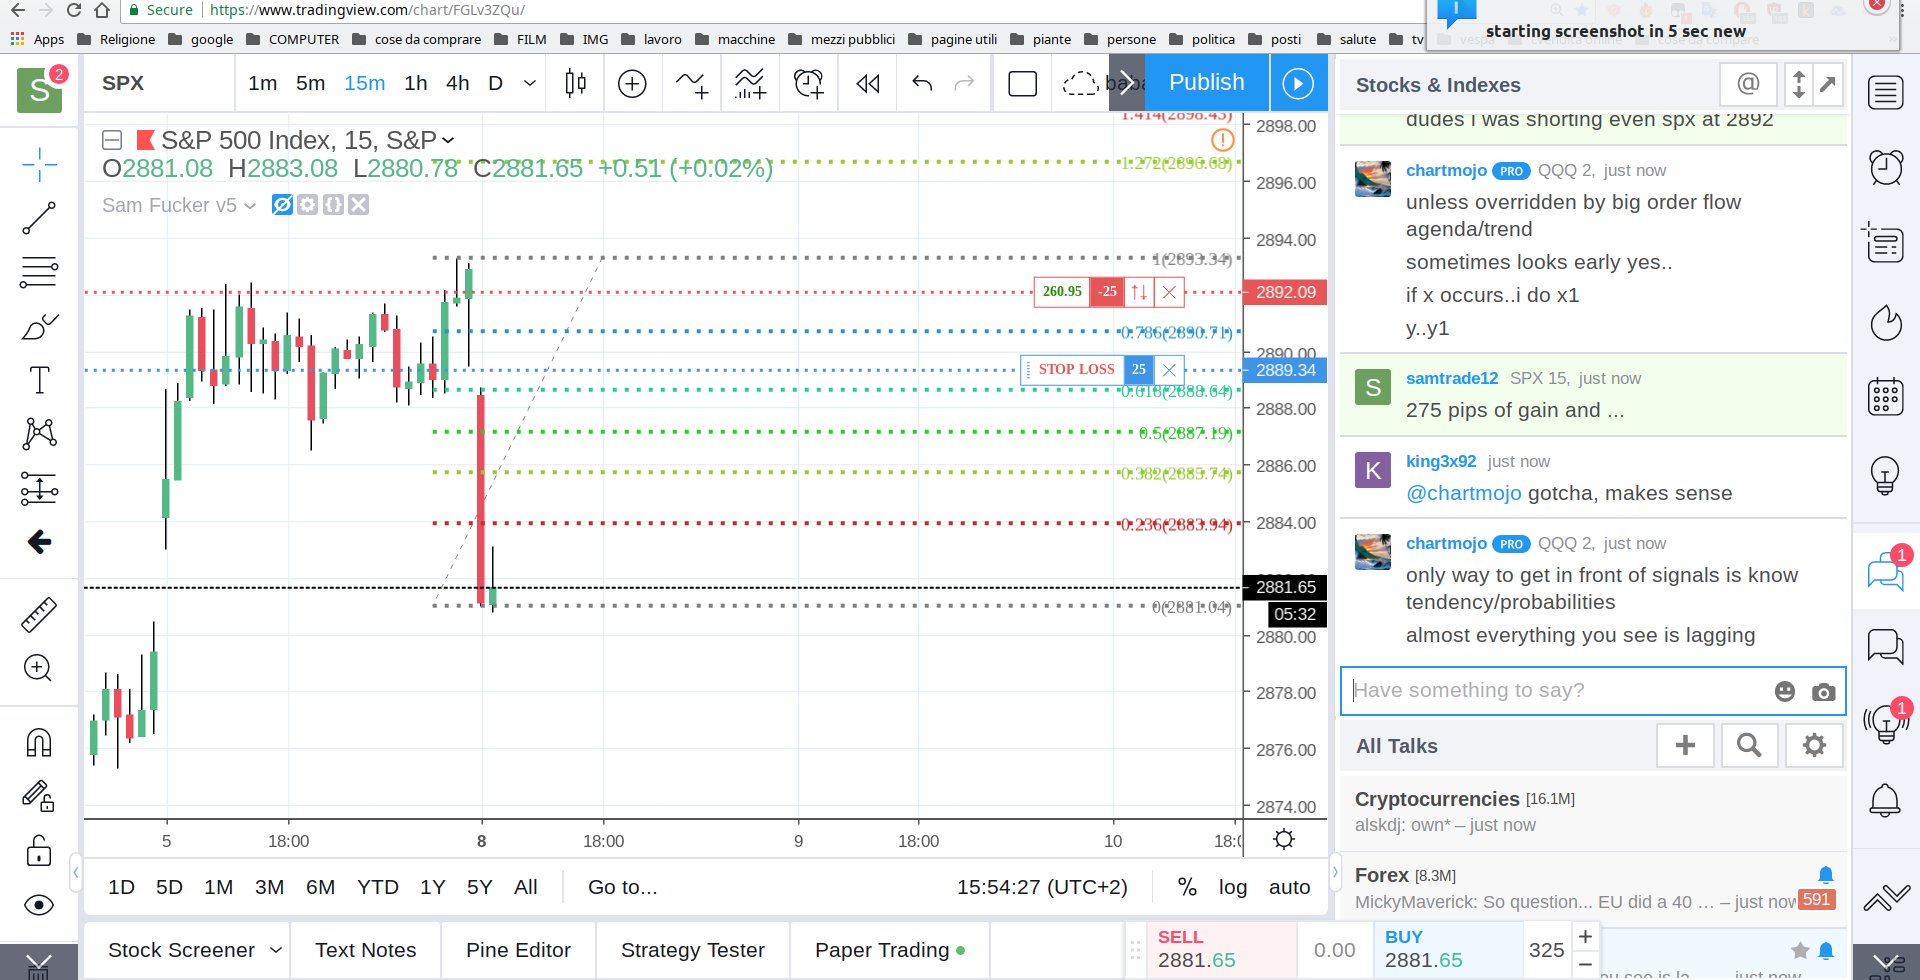Increase order quantity with plus stepper
The height and width of the screenshot is (980, 1920).
[x=1585, y=937]
